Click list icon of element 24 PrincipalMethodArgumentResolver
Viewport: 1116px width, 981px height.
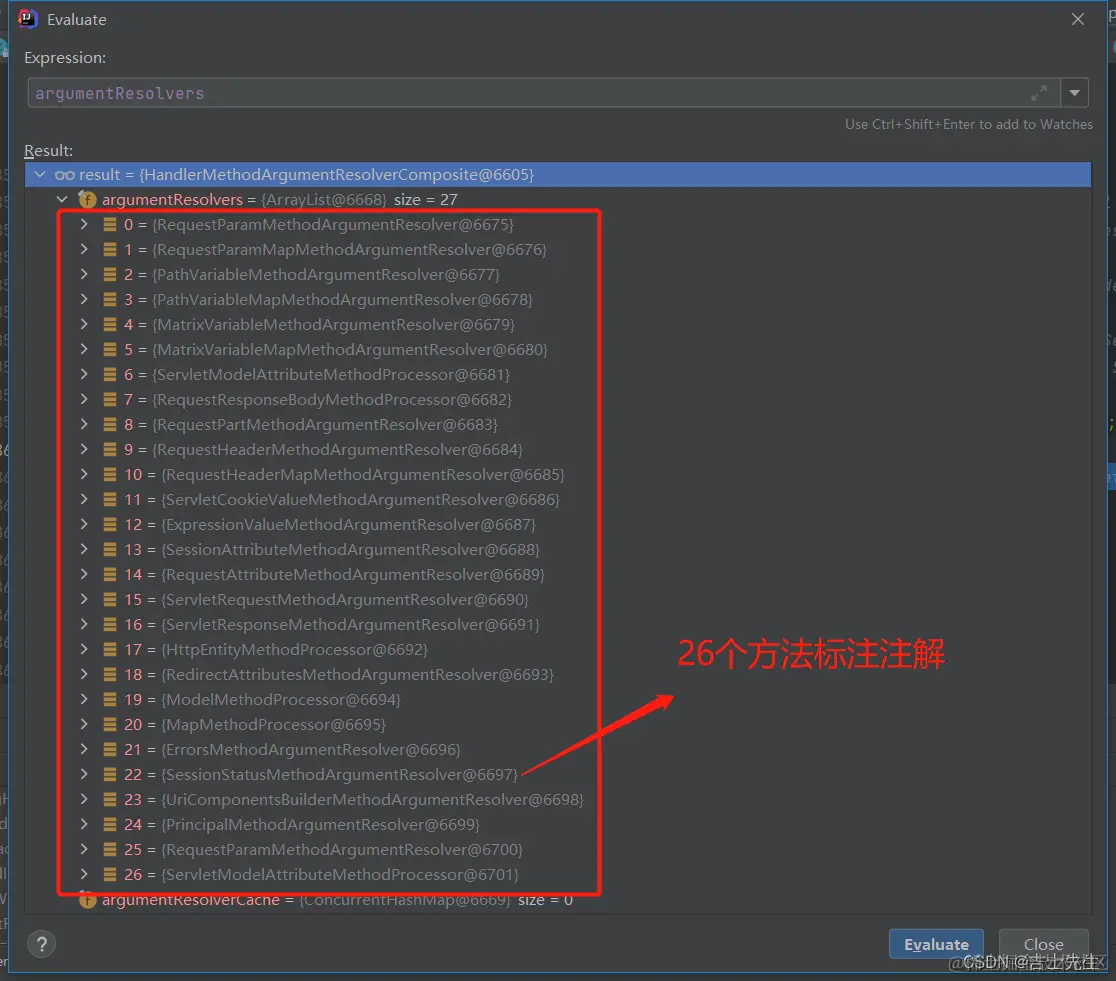(x=110, y=824)
